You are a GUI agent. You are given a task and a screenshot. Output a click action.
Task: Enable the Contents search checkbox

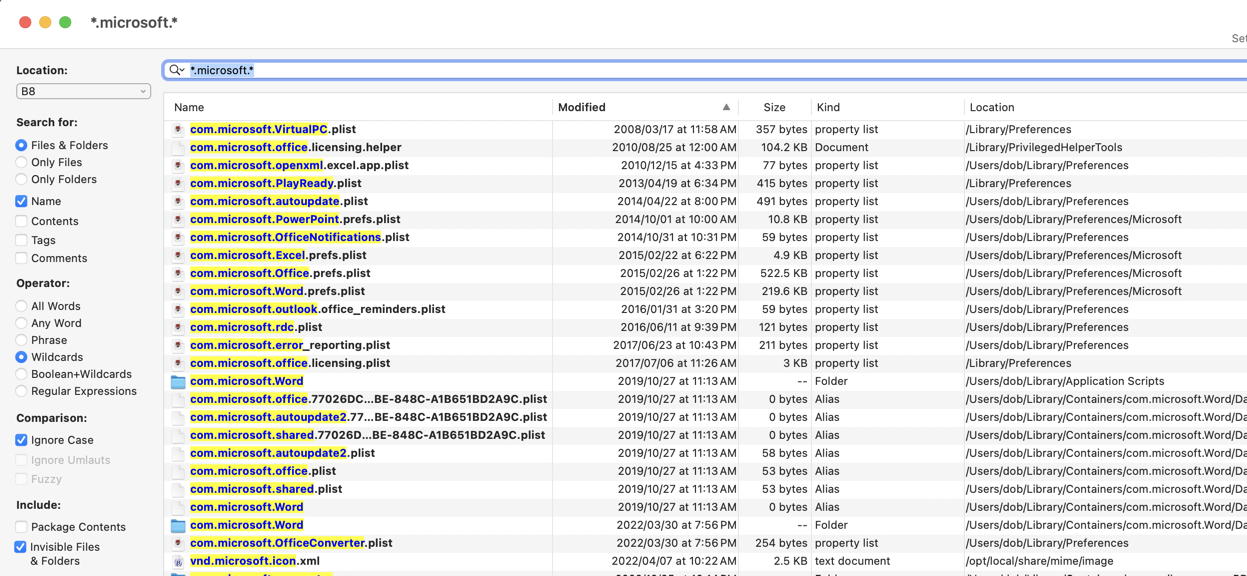(21, 221)
